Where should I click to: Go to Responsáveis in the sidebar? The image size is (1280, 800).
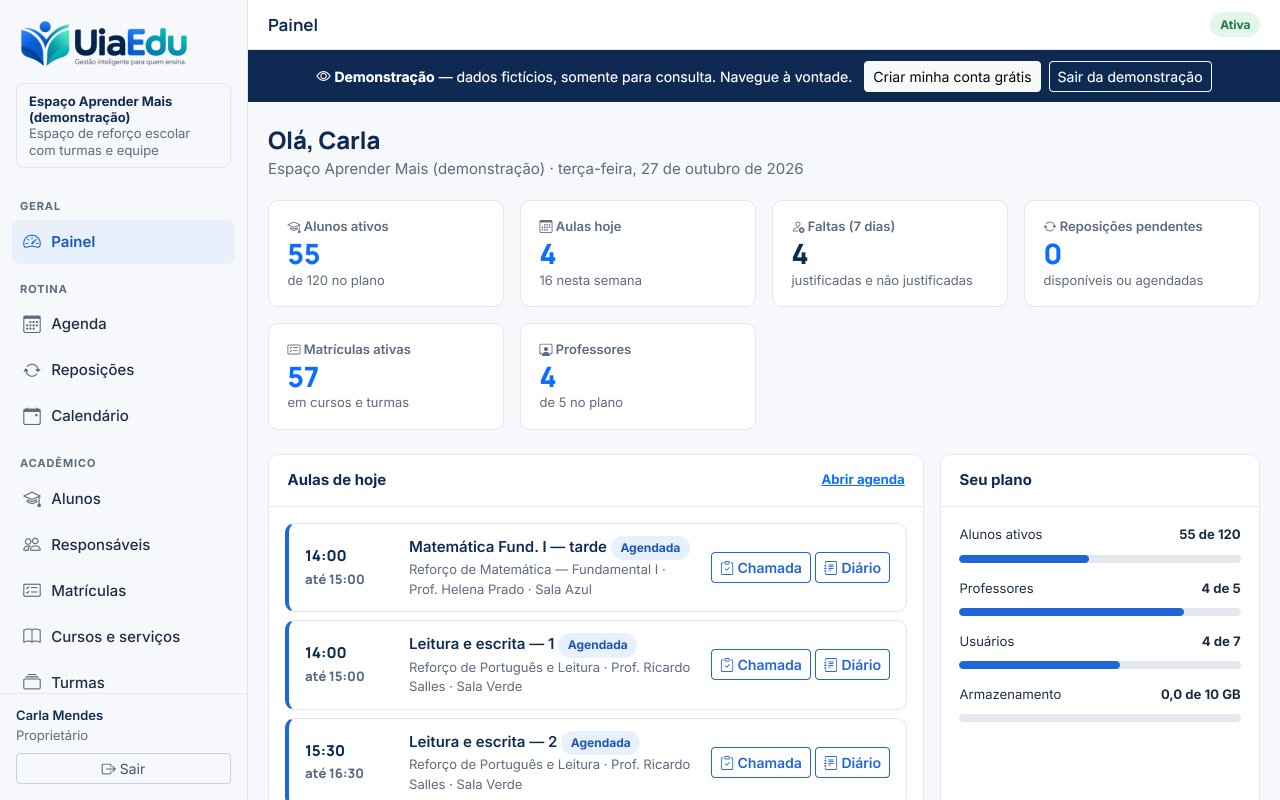pos(124,545)
